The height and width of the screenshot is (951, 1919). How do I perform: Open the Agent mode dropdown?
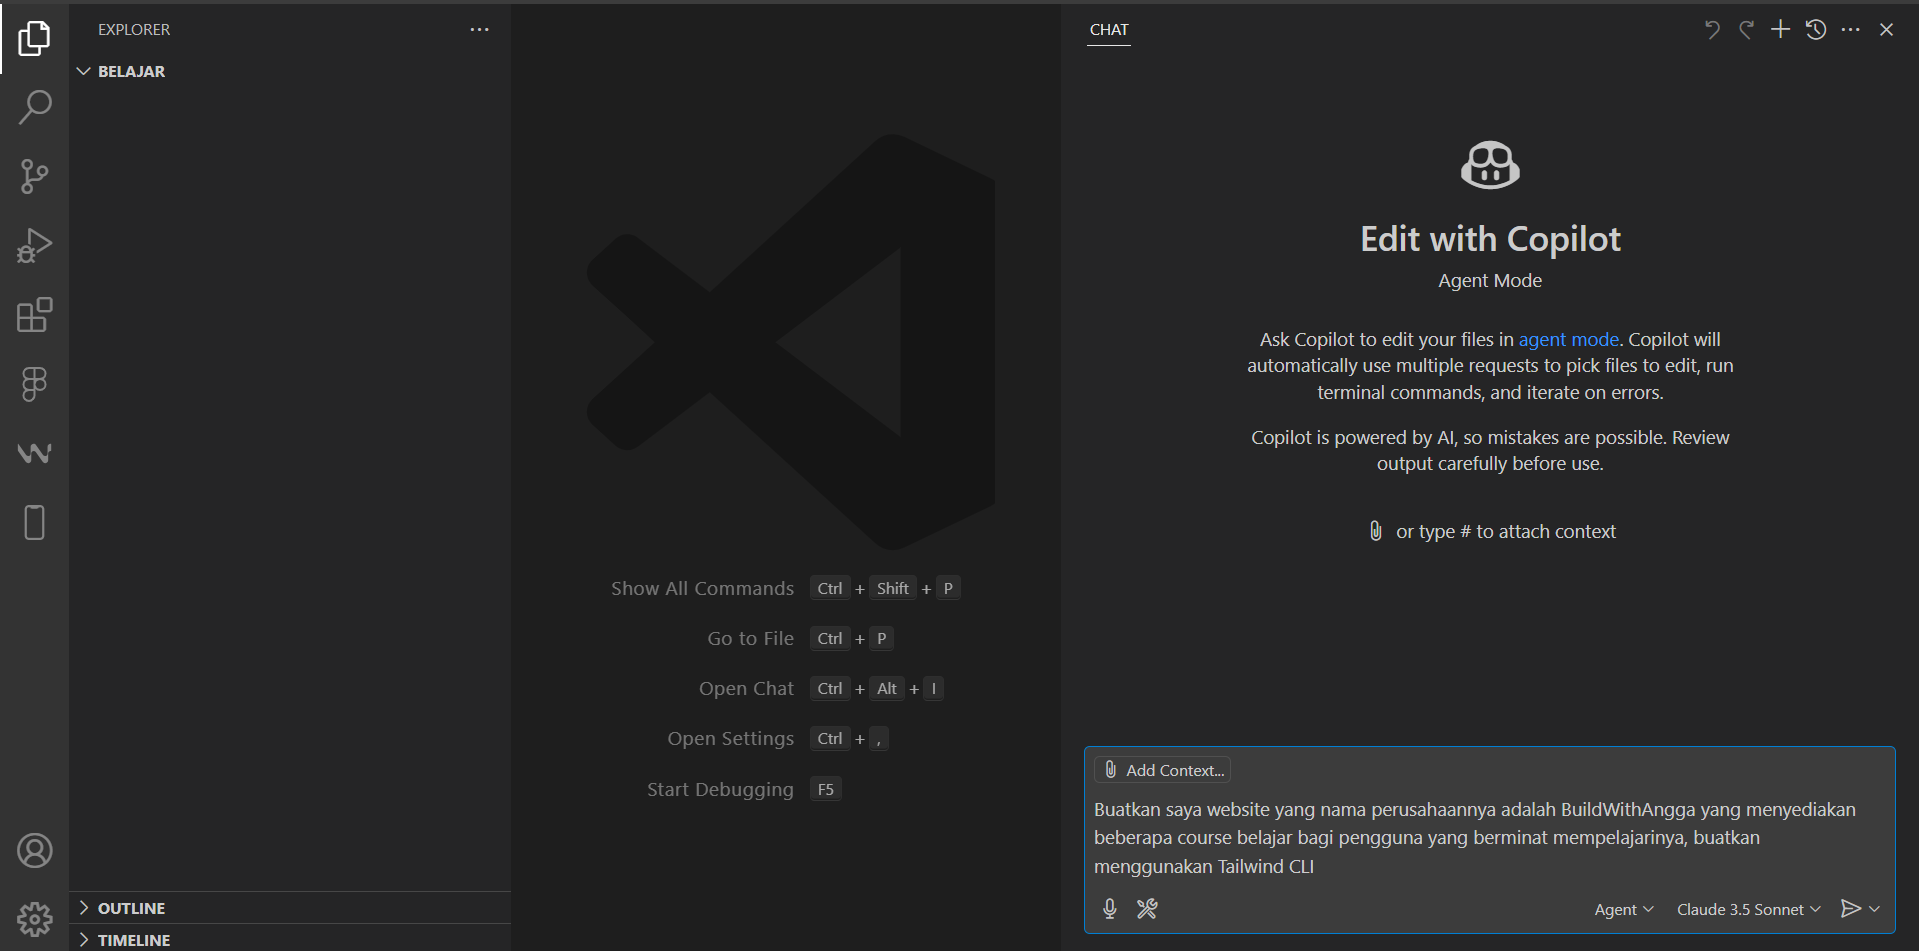click(x=1624, y=909)
